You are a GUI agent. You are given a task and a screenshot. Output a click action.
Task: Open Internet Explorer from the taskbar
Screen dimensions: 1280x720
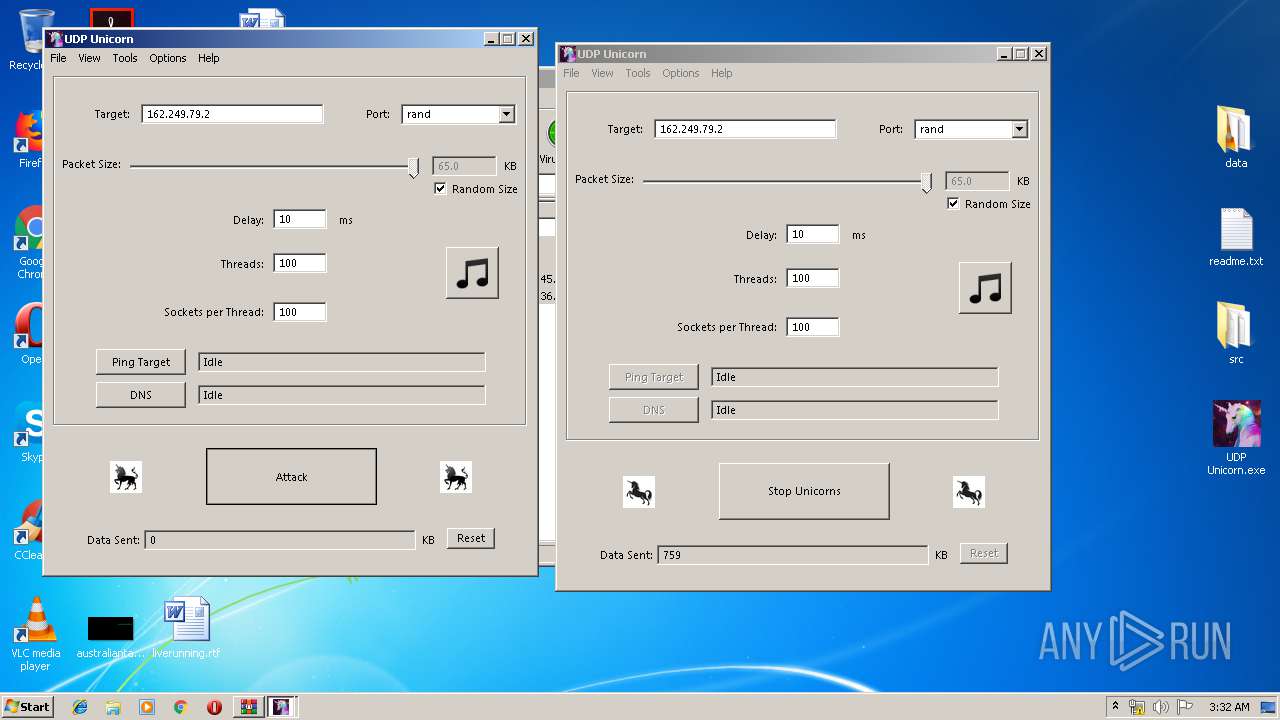80,707
